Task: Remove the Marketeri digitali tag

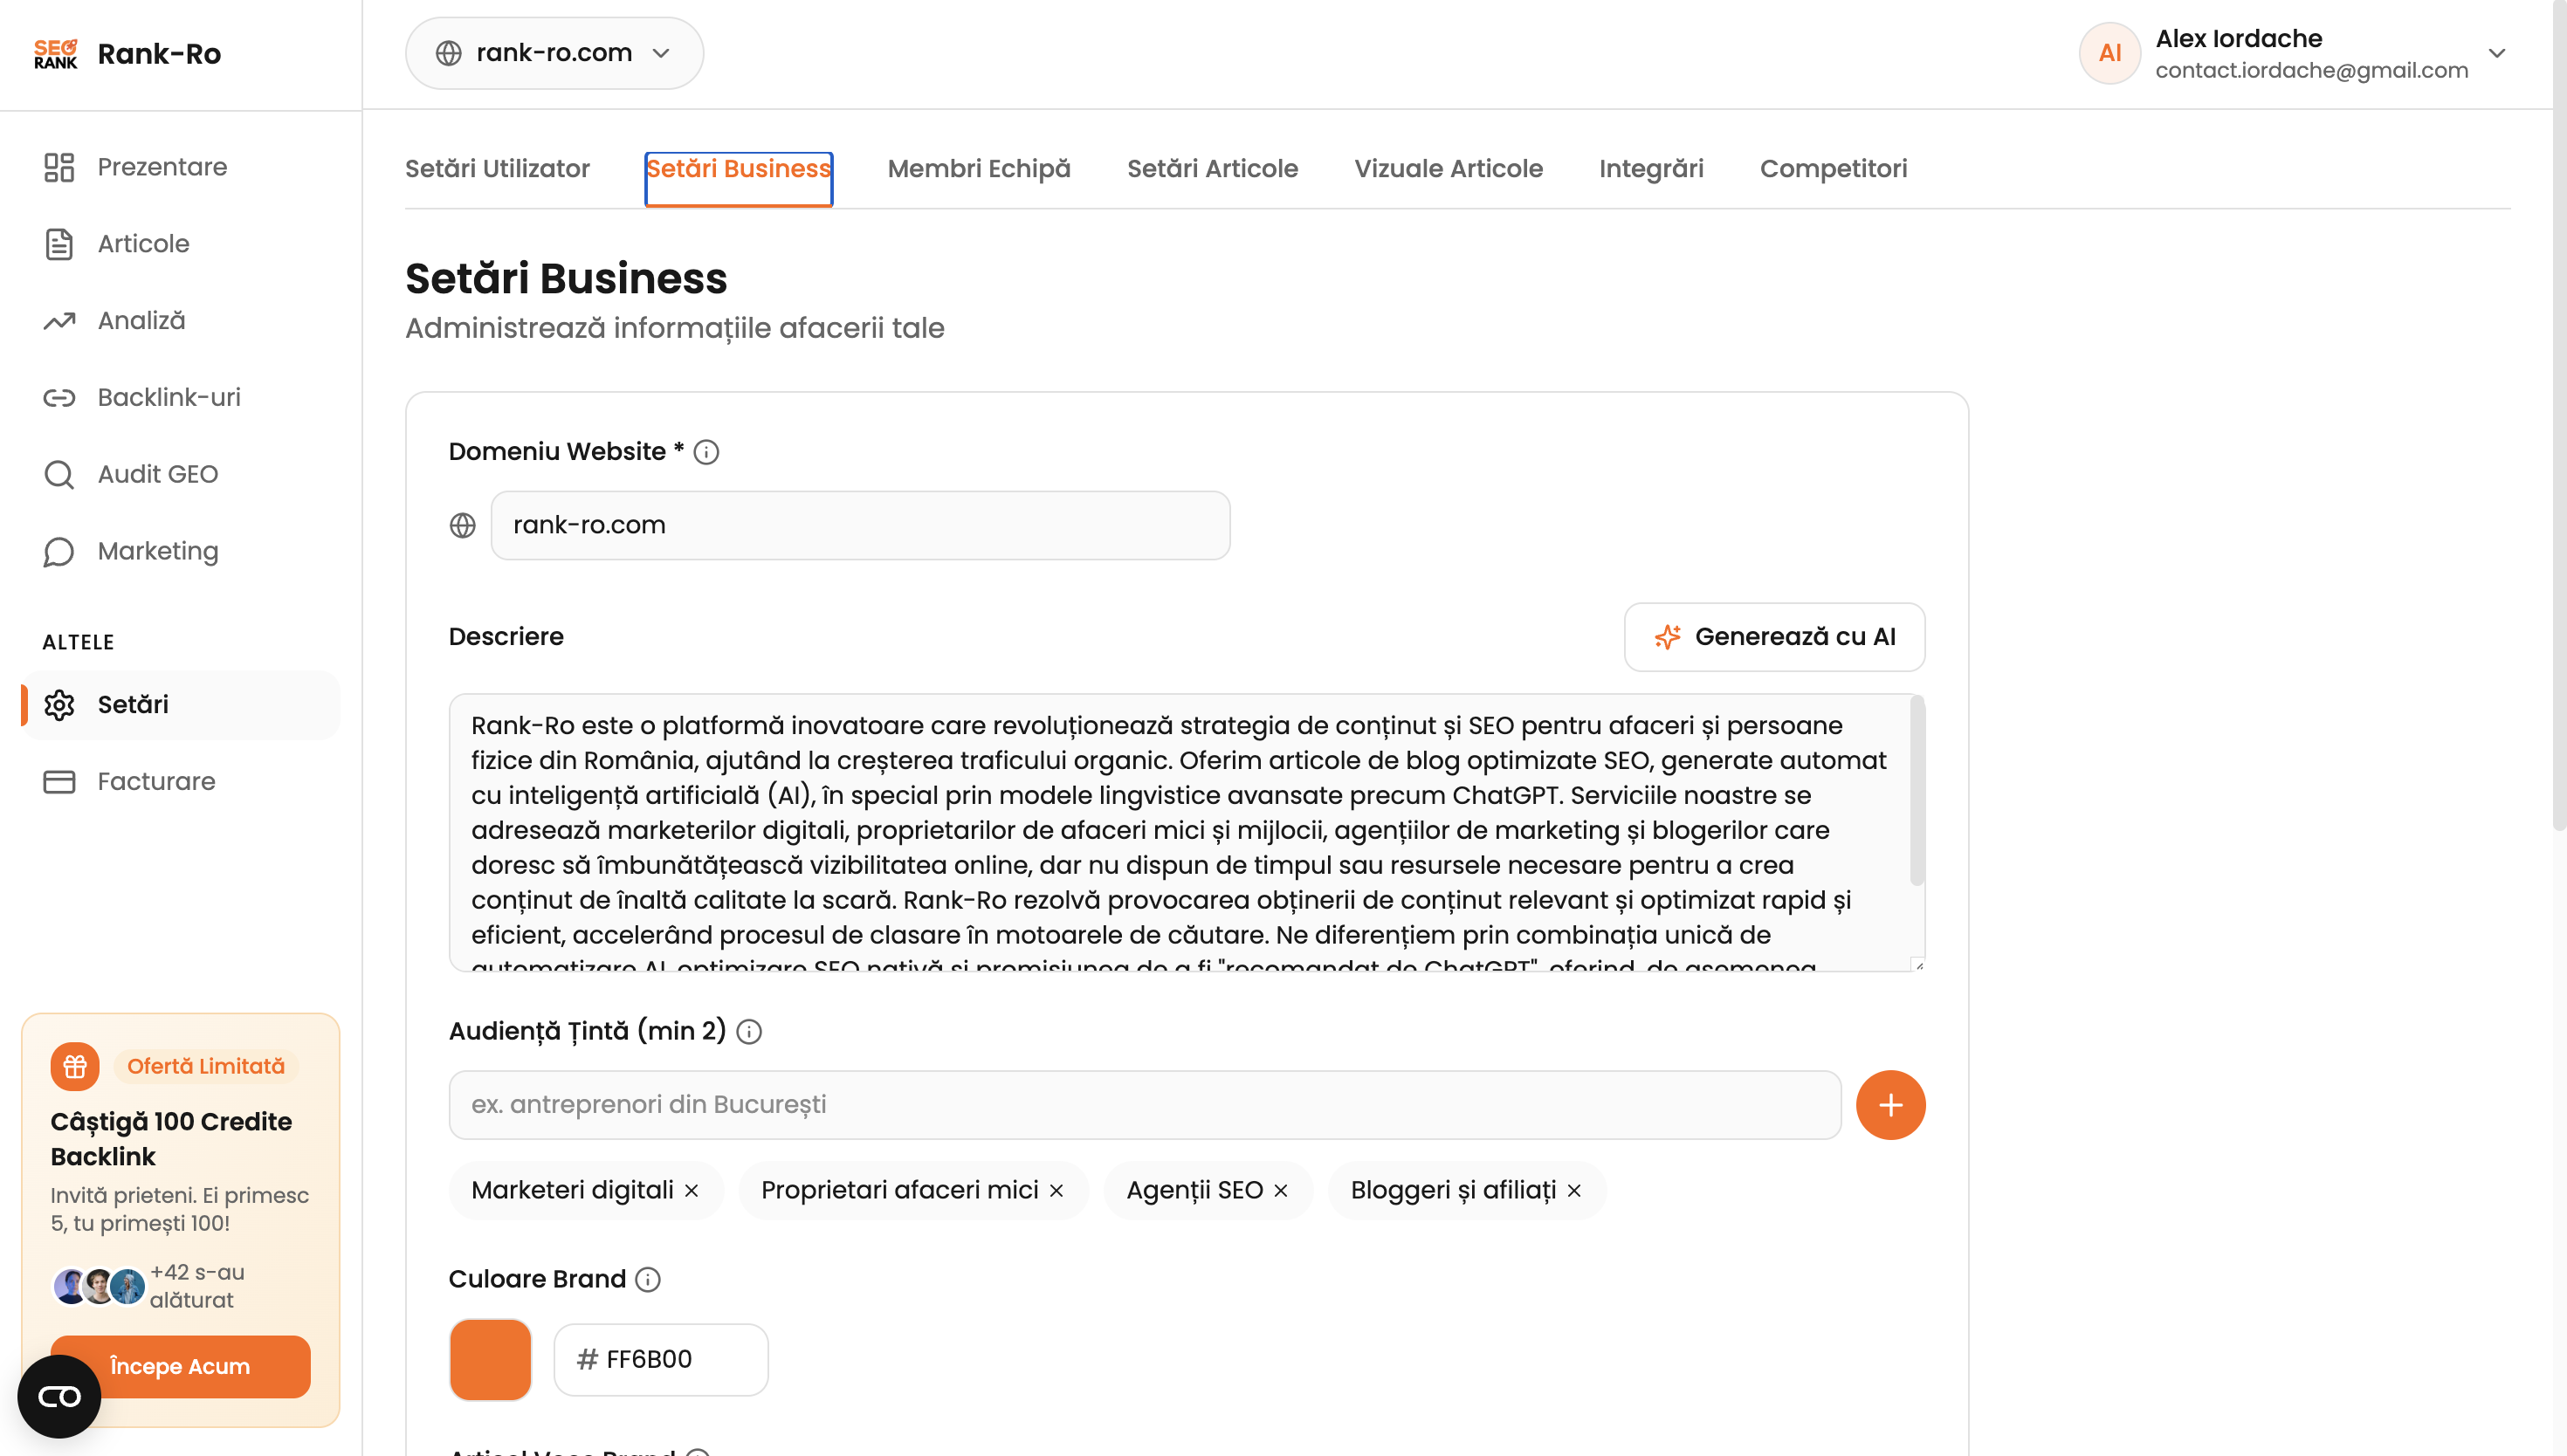Action: [x=691, y=1190]
